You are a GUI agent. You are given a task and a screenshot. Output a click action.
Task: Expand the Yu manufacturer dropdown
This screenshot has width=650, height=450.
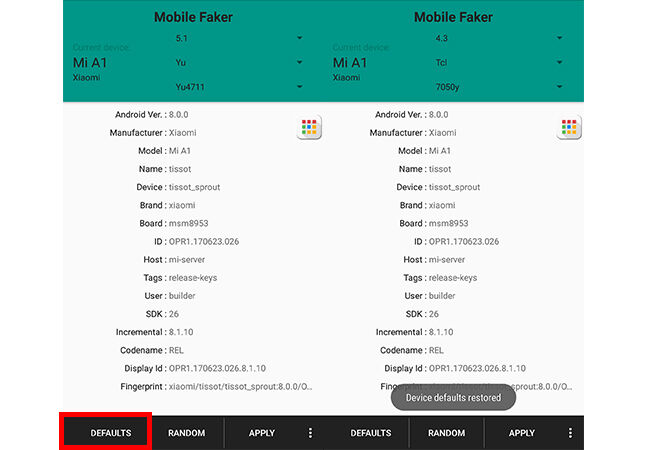coord(239,63)
